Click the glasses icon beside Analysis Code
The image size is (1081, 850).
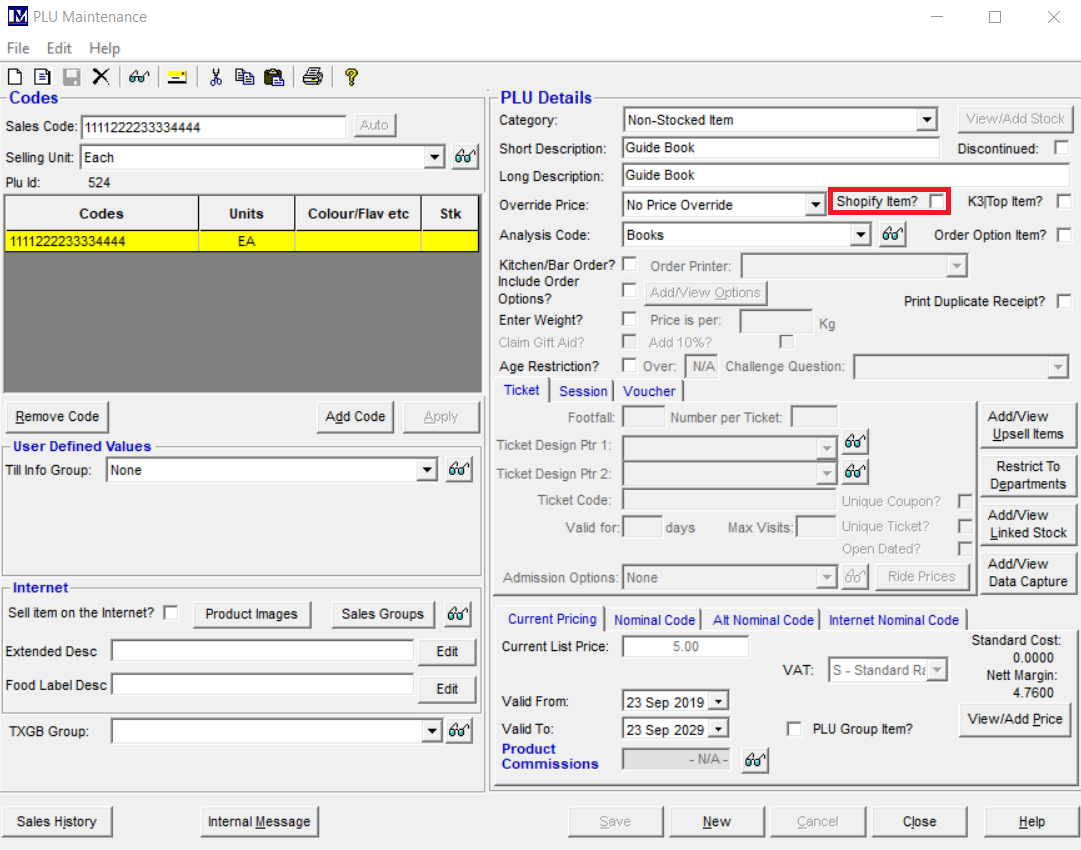click(x=893, y=235)
